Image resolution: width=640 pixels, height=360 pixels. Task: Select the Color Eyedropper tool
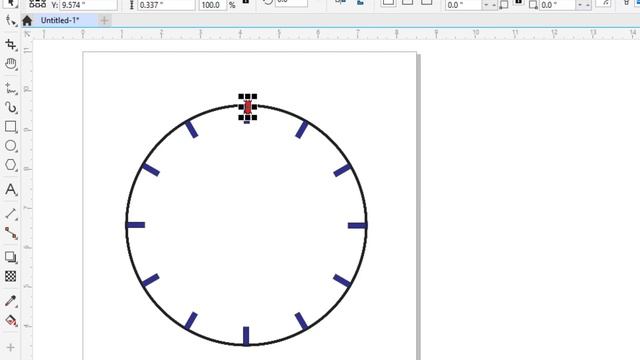pyautogui.click(x=11, y=301)
